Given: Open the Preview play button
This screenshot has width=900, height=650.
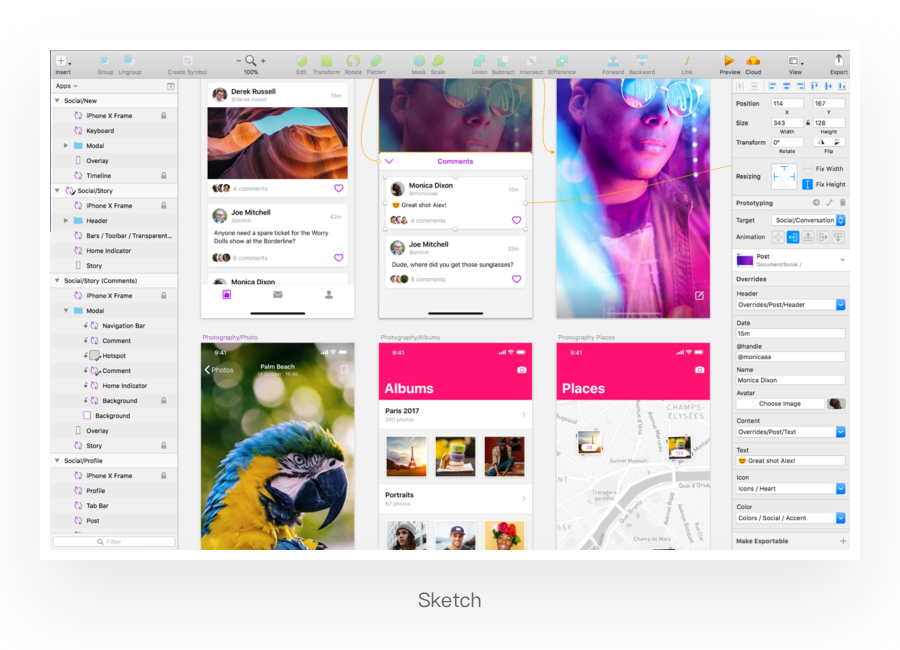Looking at the screenshot, I should [729, 61].
